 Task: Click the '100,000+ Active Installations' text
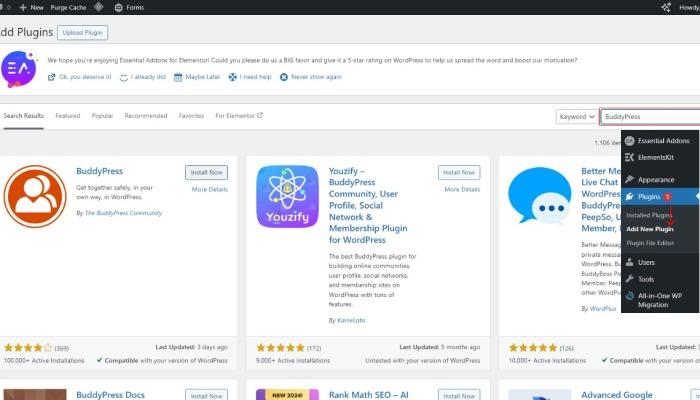click(44, 360)
